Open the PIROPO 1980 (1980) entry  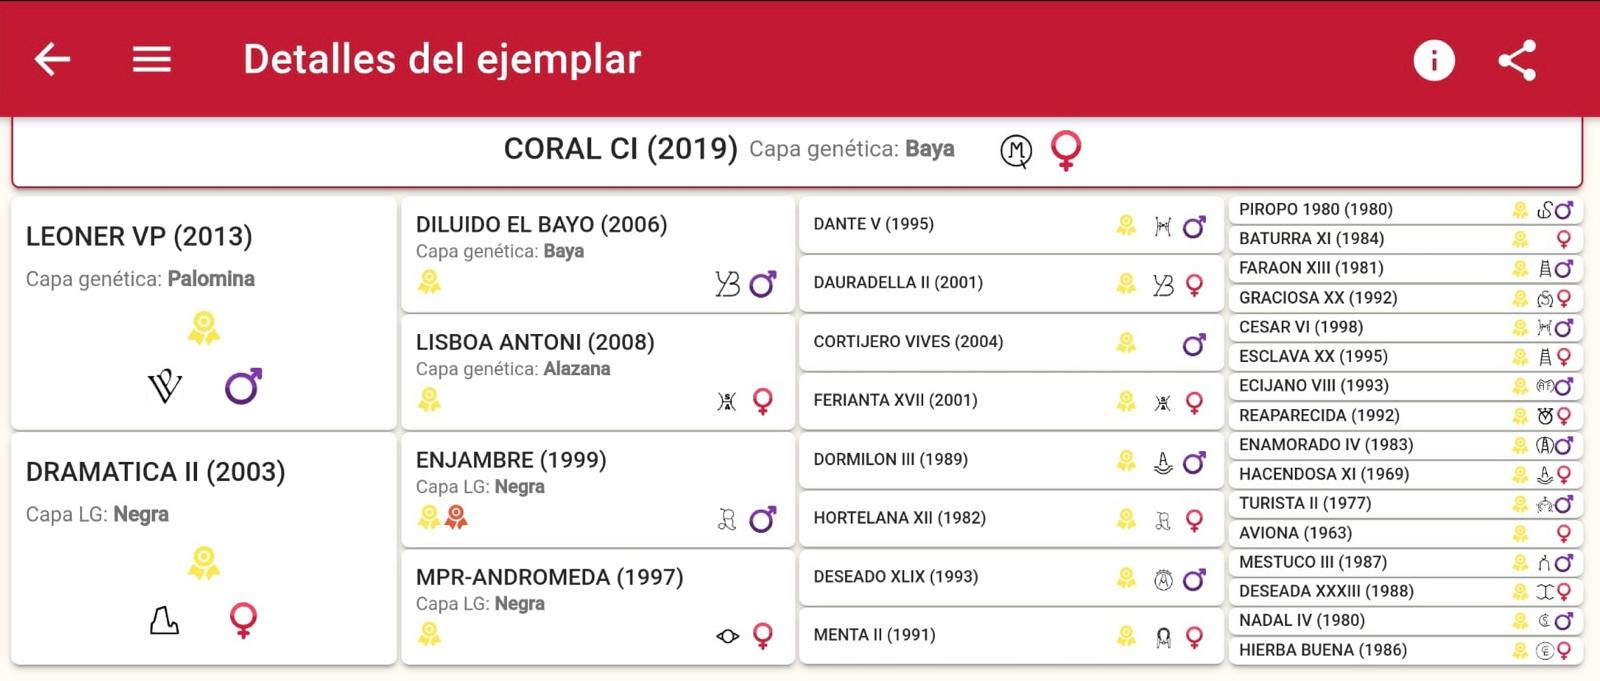click(x=1405, y=210)
